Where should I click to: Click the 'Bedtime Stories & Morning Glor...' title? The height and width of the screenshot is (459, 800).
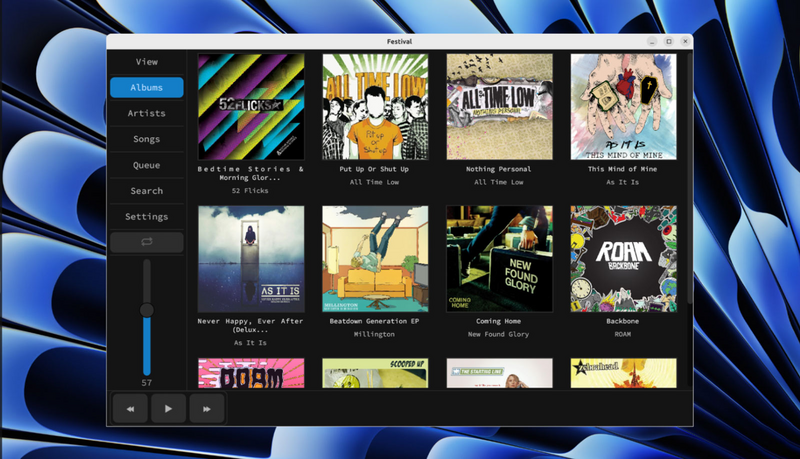(x=251, y=173)
